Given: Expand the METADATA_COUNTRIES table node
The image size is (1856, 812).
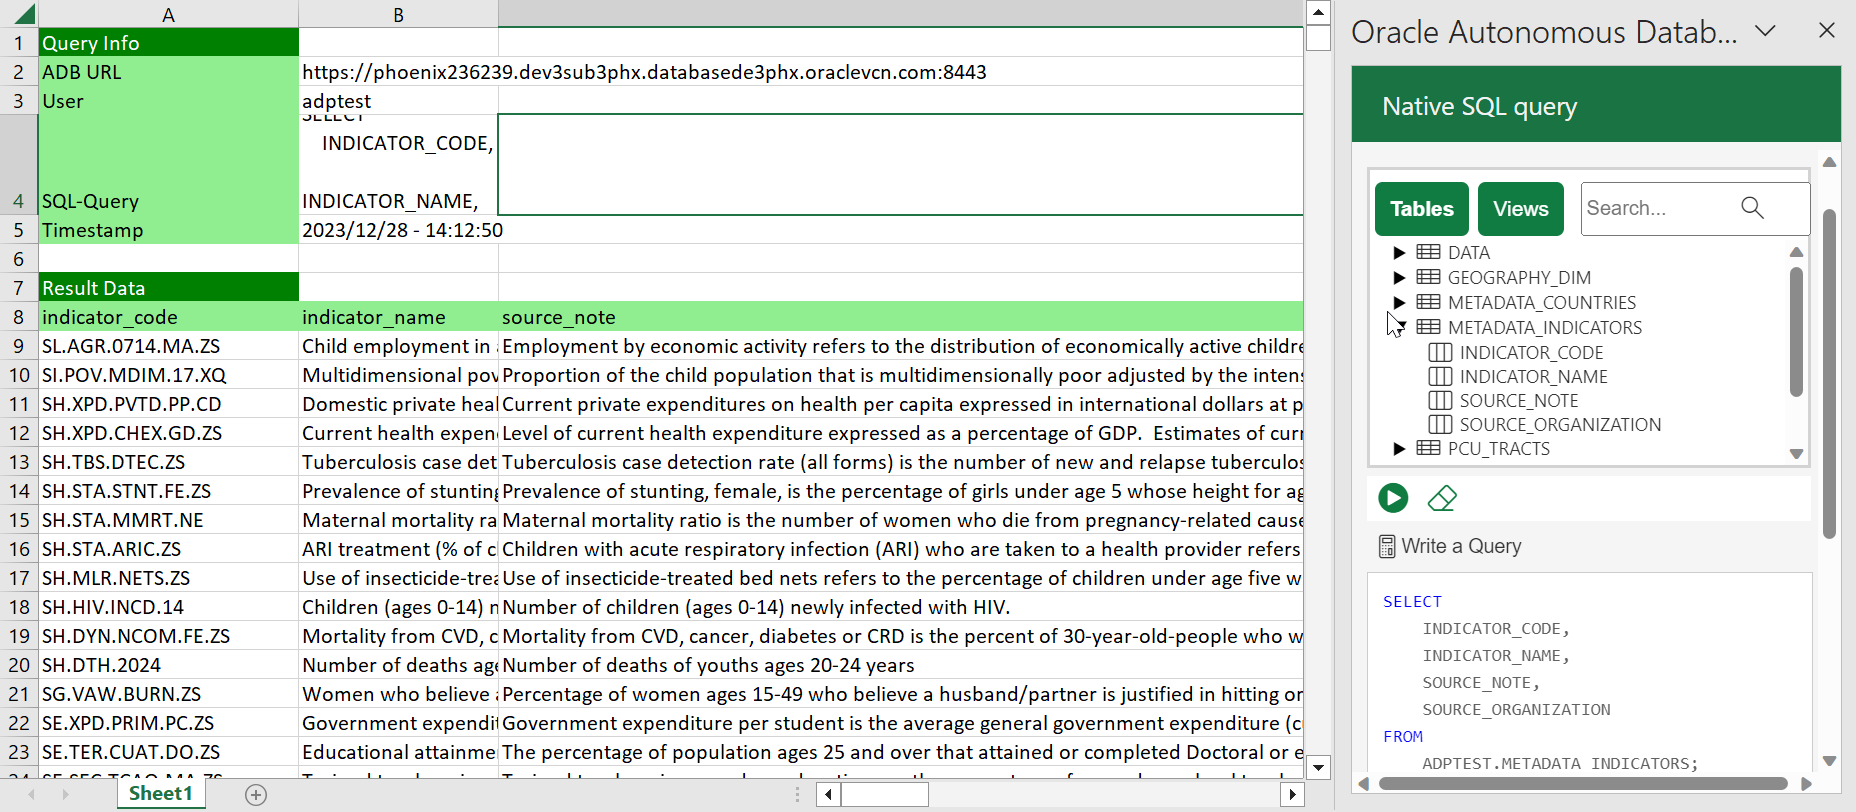Looking at the screenshot, I should [x=1399, y=302].
